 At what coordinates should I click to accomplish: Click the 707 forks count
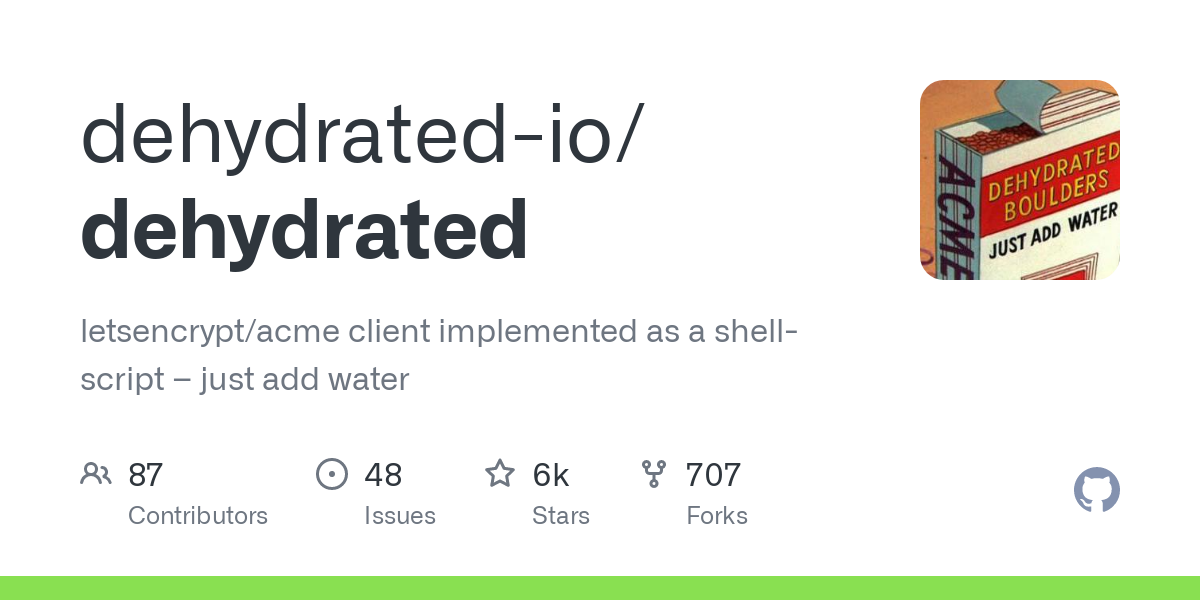coord(713,475)
